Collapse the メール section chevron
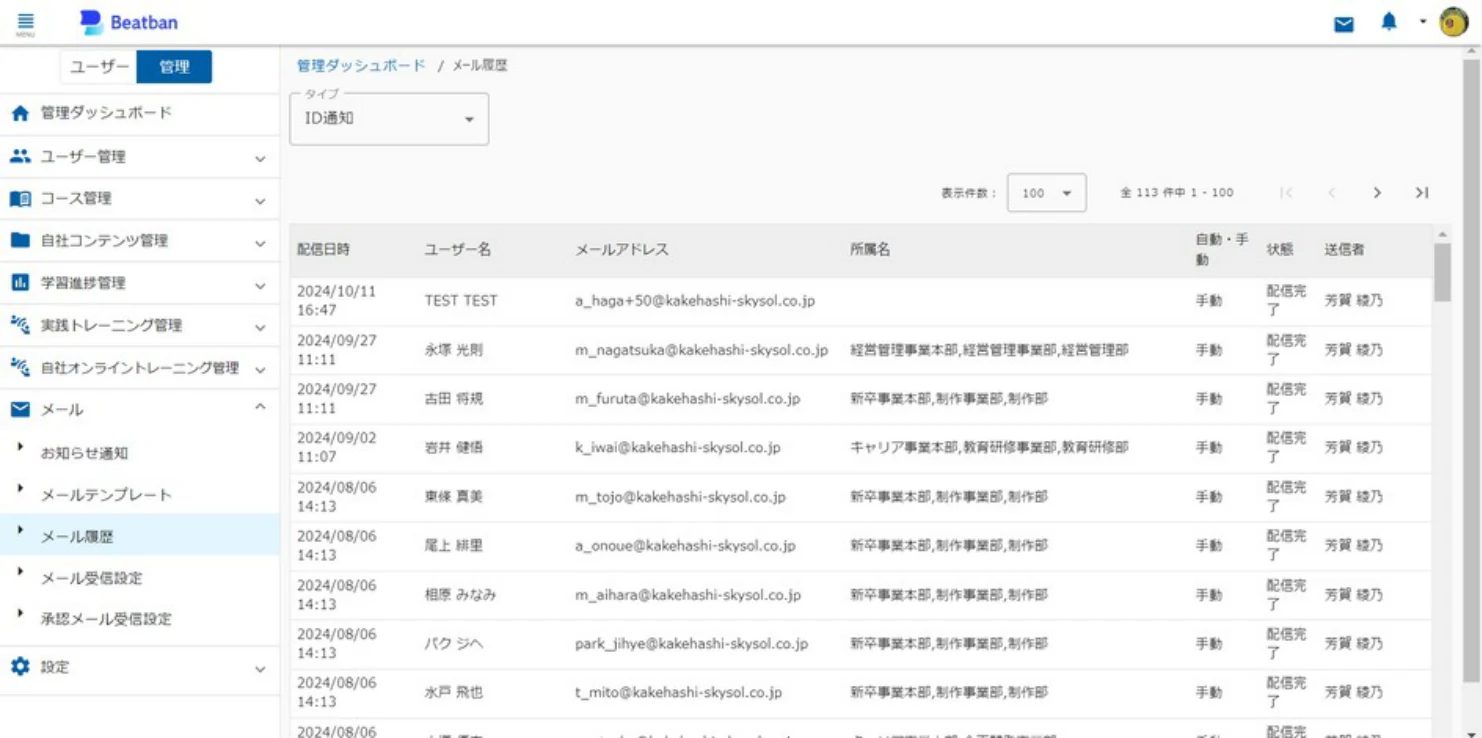Image resolution: width=1482 pixels, height=738 pixels. 260,408
